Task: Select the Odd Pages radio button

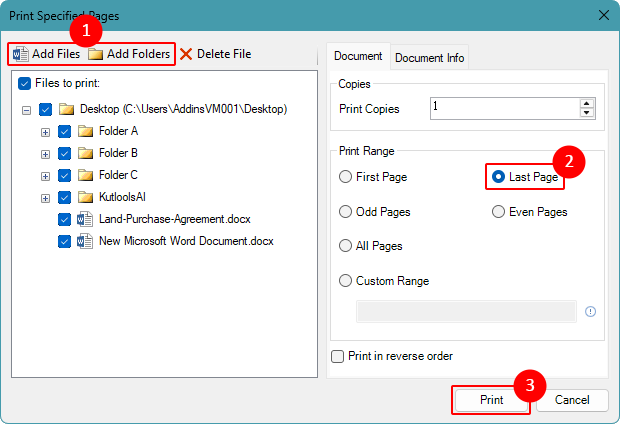Action: coord(345,212)
